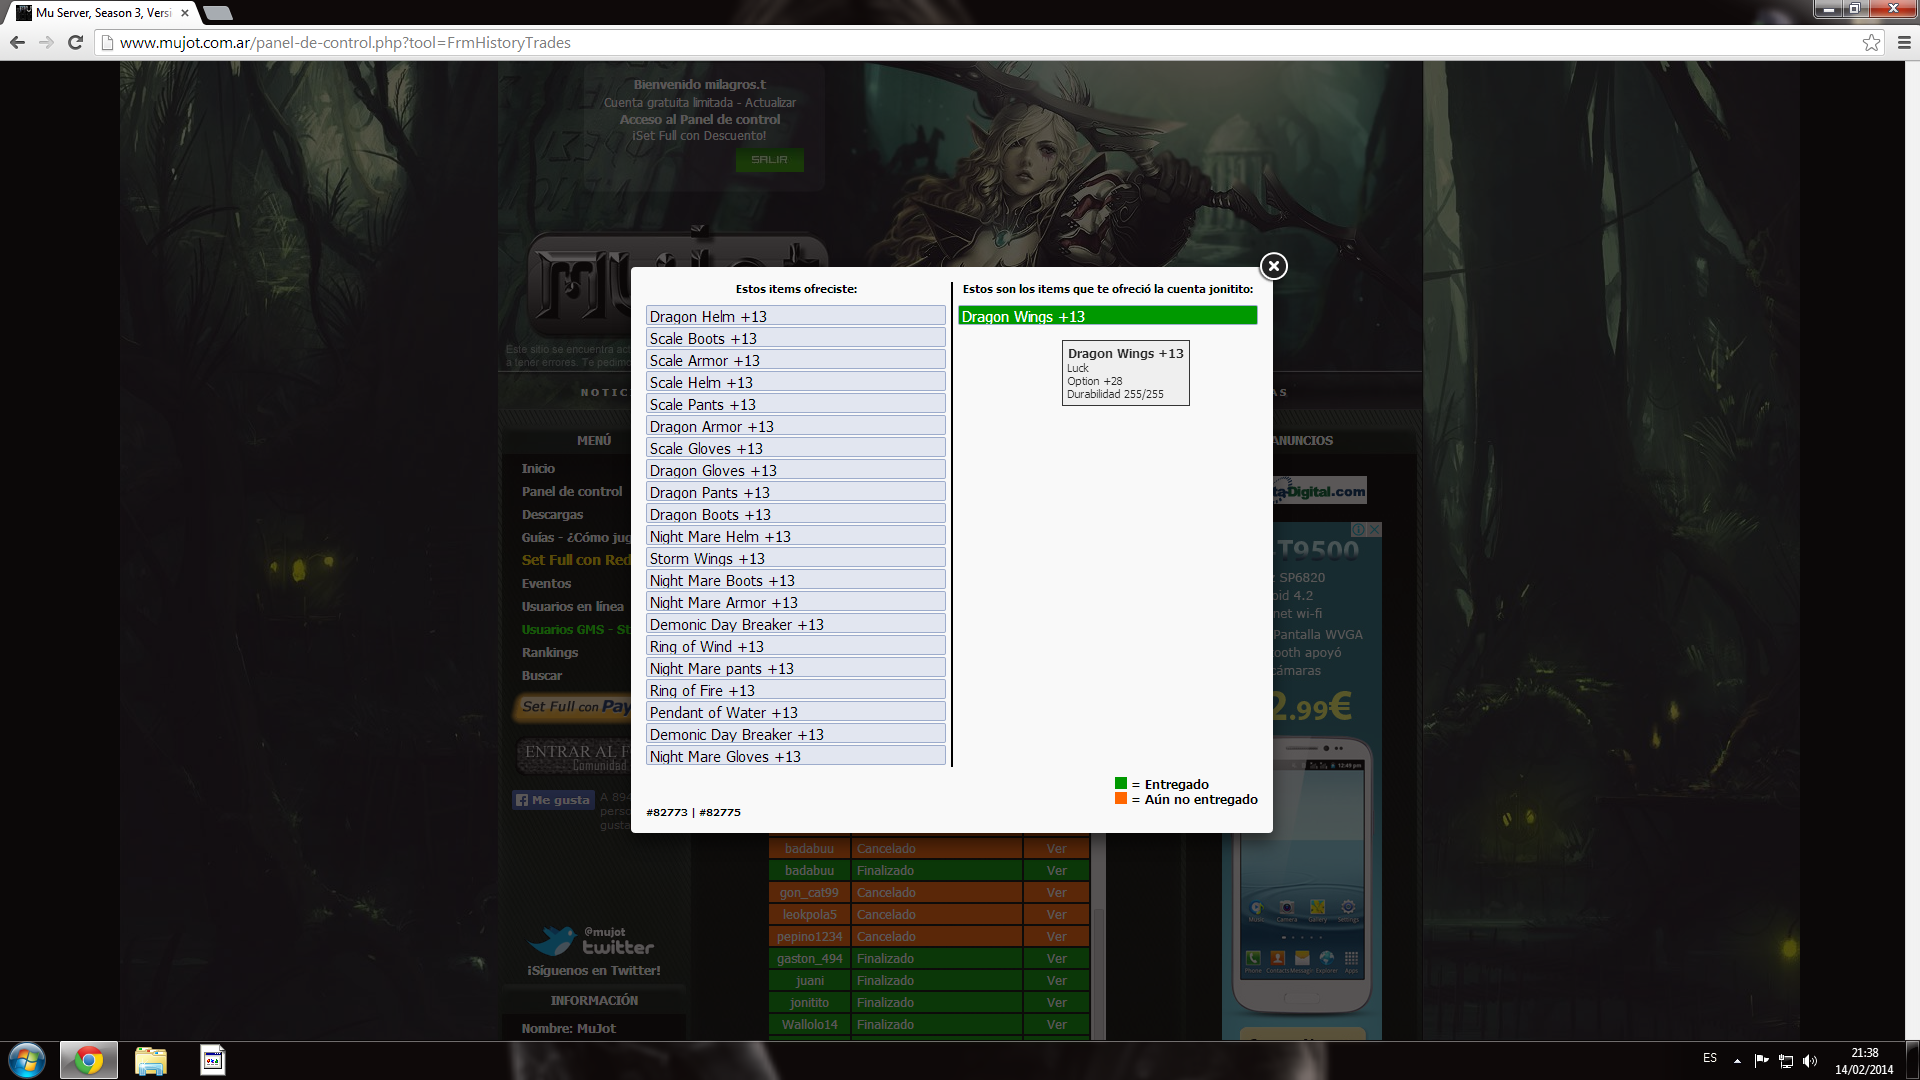This screenshot has width=1920, height=1080.
Task: Select the Dragon Wings +13 received item
Action: click(1107, 316)
